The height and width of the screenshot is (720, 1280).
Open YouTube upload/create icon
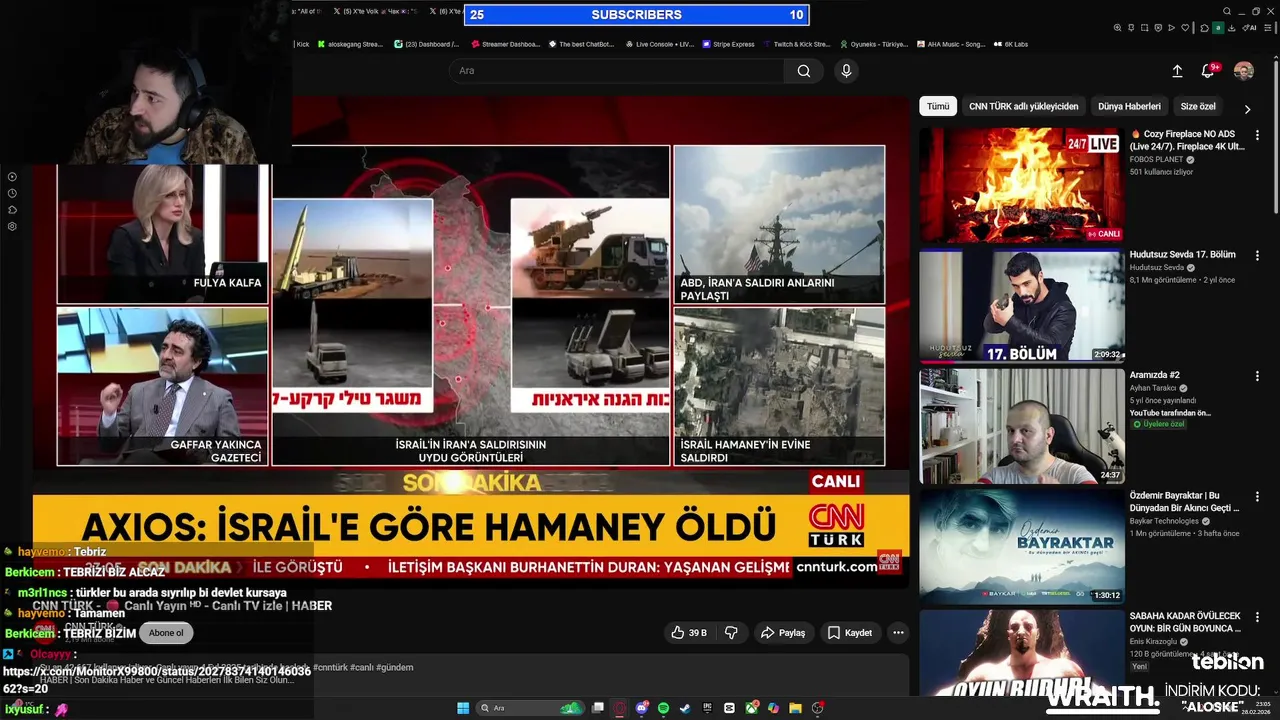tap(1177, 71)
